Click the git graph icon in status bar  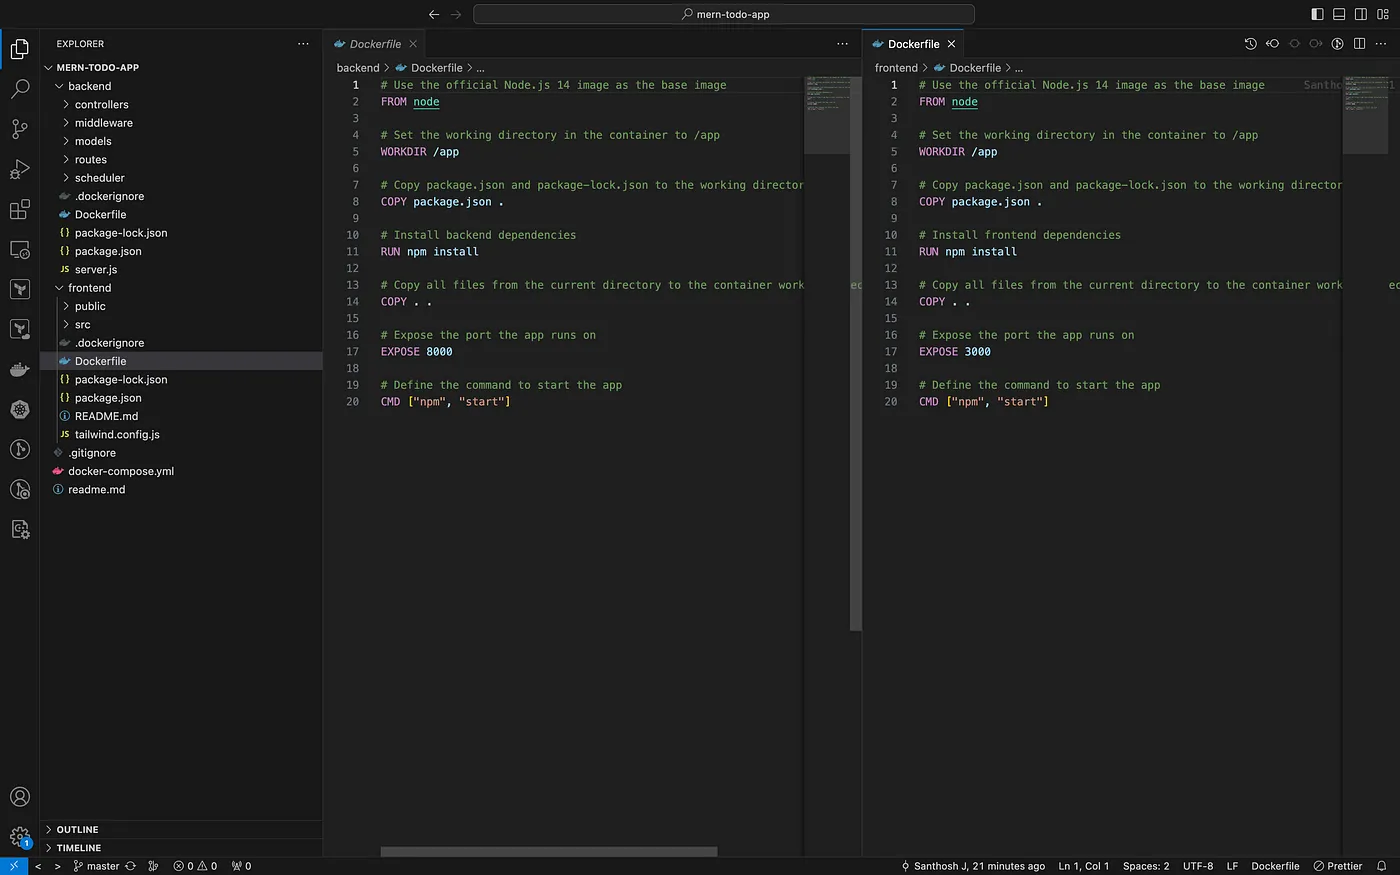pyautogui.click(x=153, y=866)
